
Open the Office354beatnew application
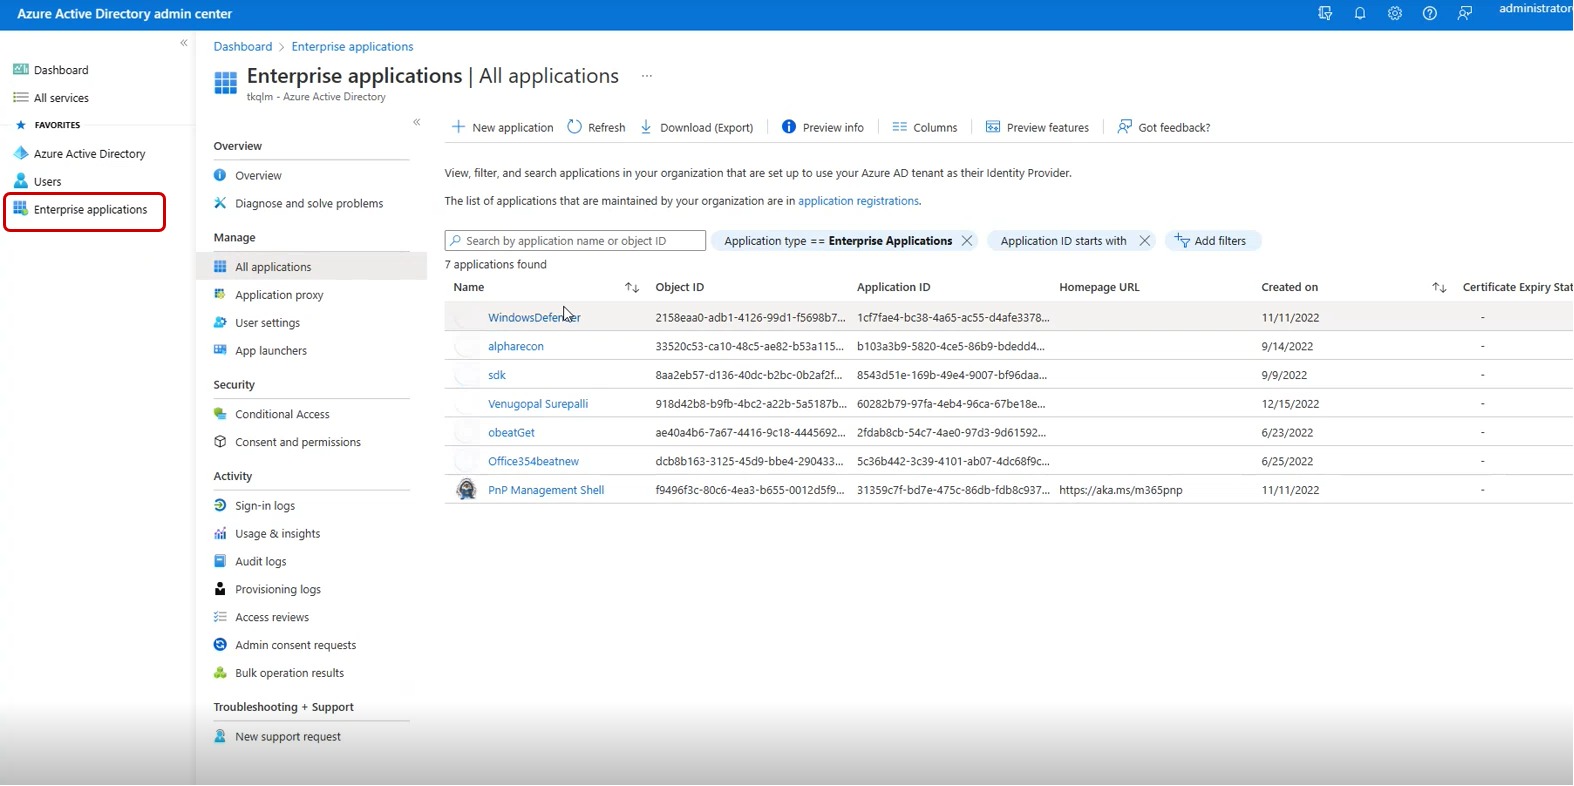(533, 462)
